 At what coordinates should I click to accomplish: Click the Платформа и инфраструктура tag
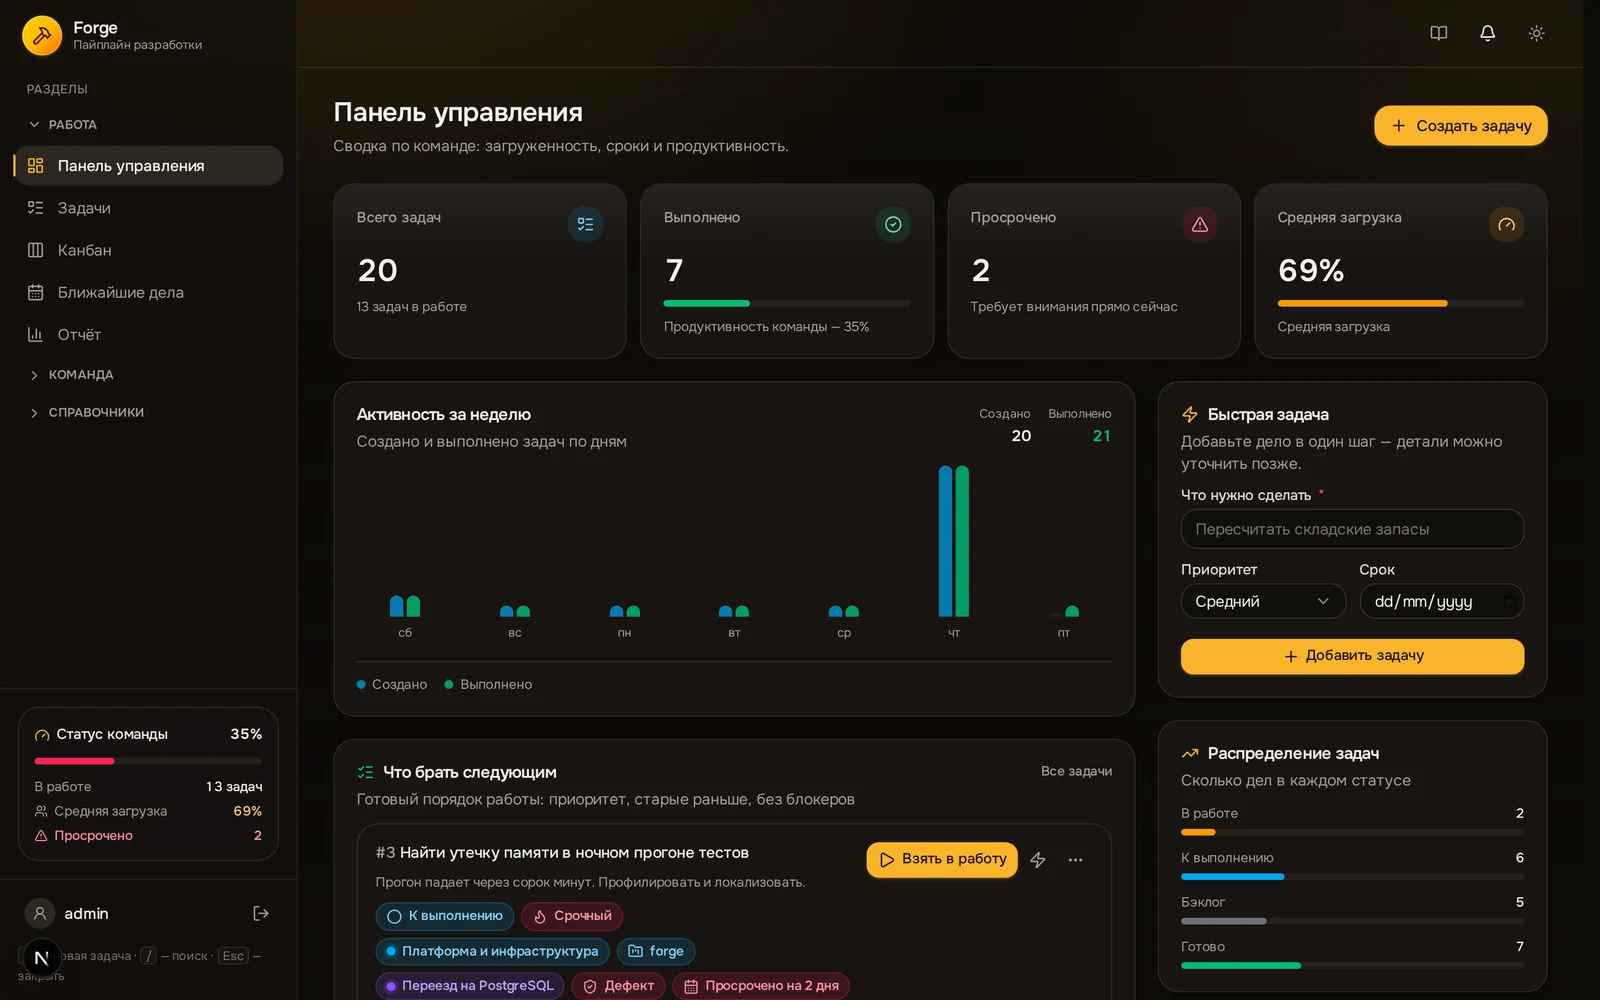[x=492, y=951]
